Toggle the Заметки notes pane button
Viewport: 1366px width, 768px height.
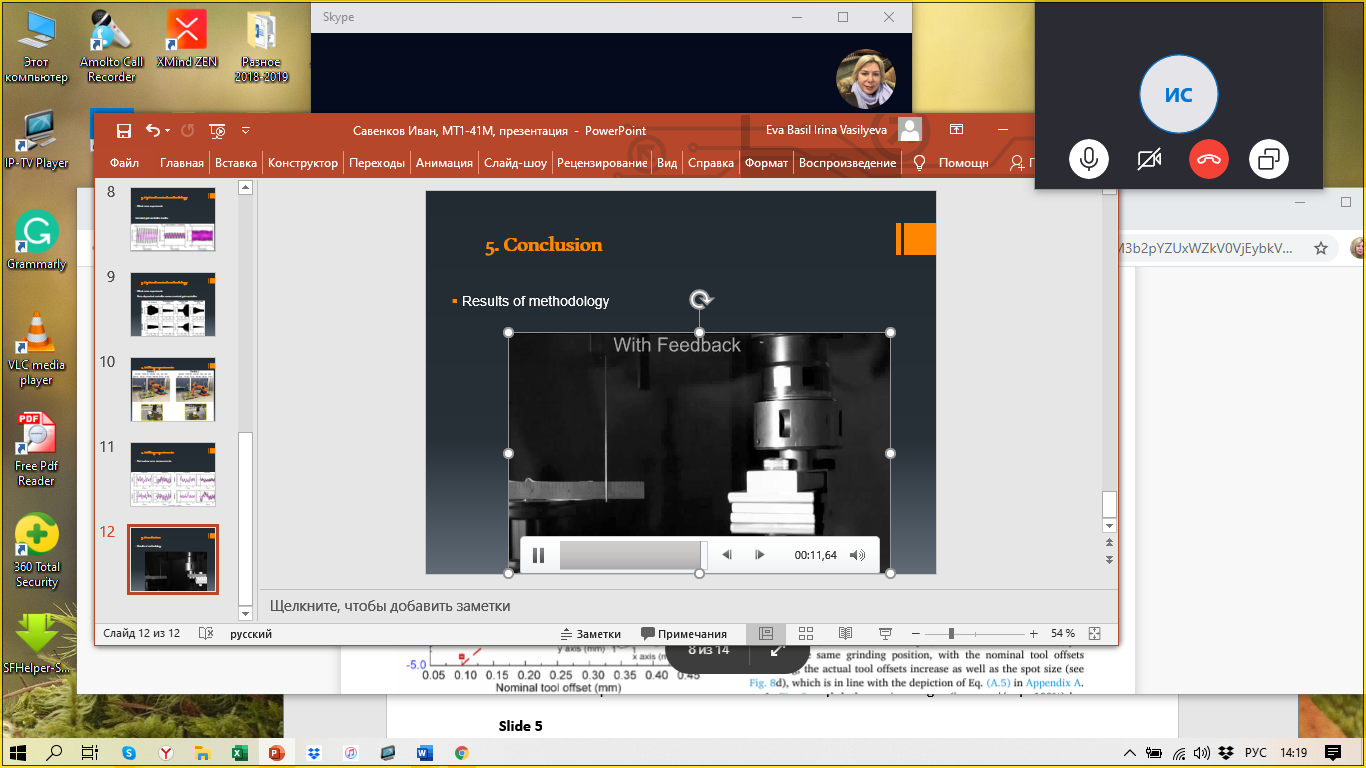pos(591,634)
